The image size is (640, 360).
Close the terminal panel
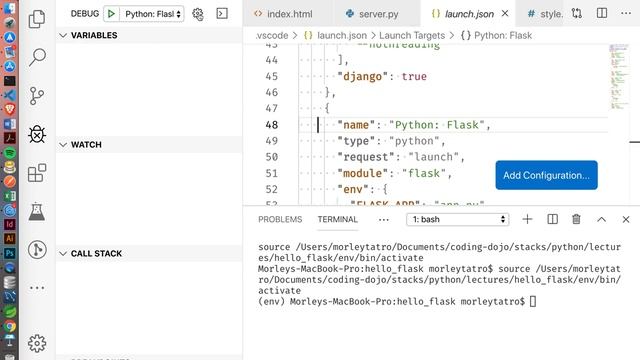click(x=626, y=219)
